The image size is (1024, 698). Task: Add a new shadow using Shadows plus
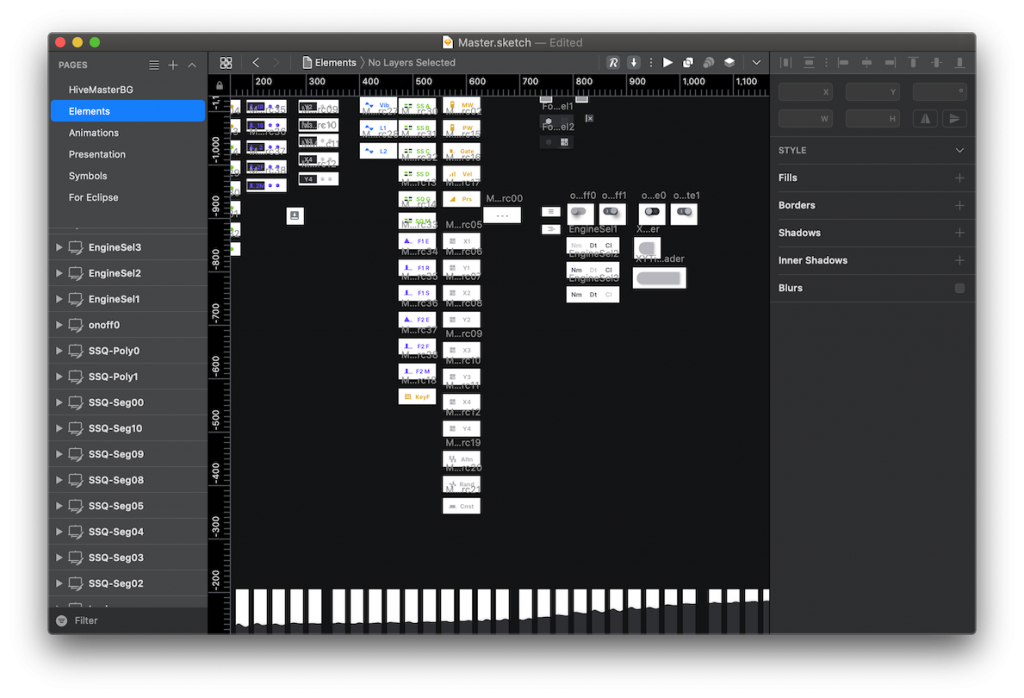pos(959,233)
